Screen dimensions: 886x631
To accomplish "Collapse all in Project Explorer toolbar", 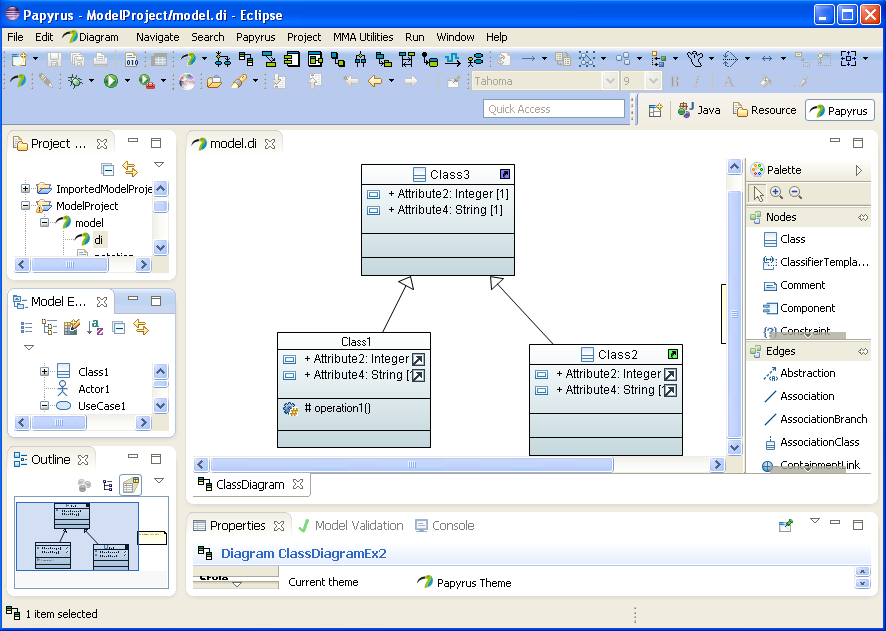I will point(107,169).
